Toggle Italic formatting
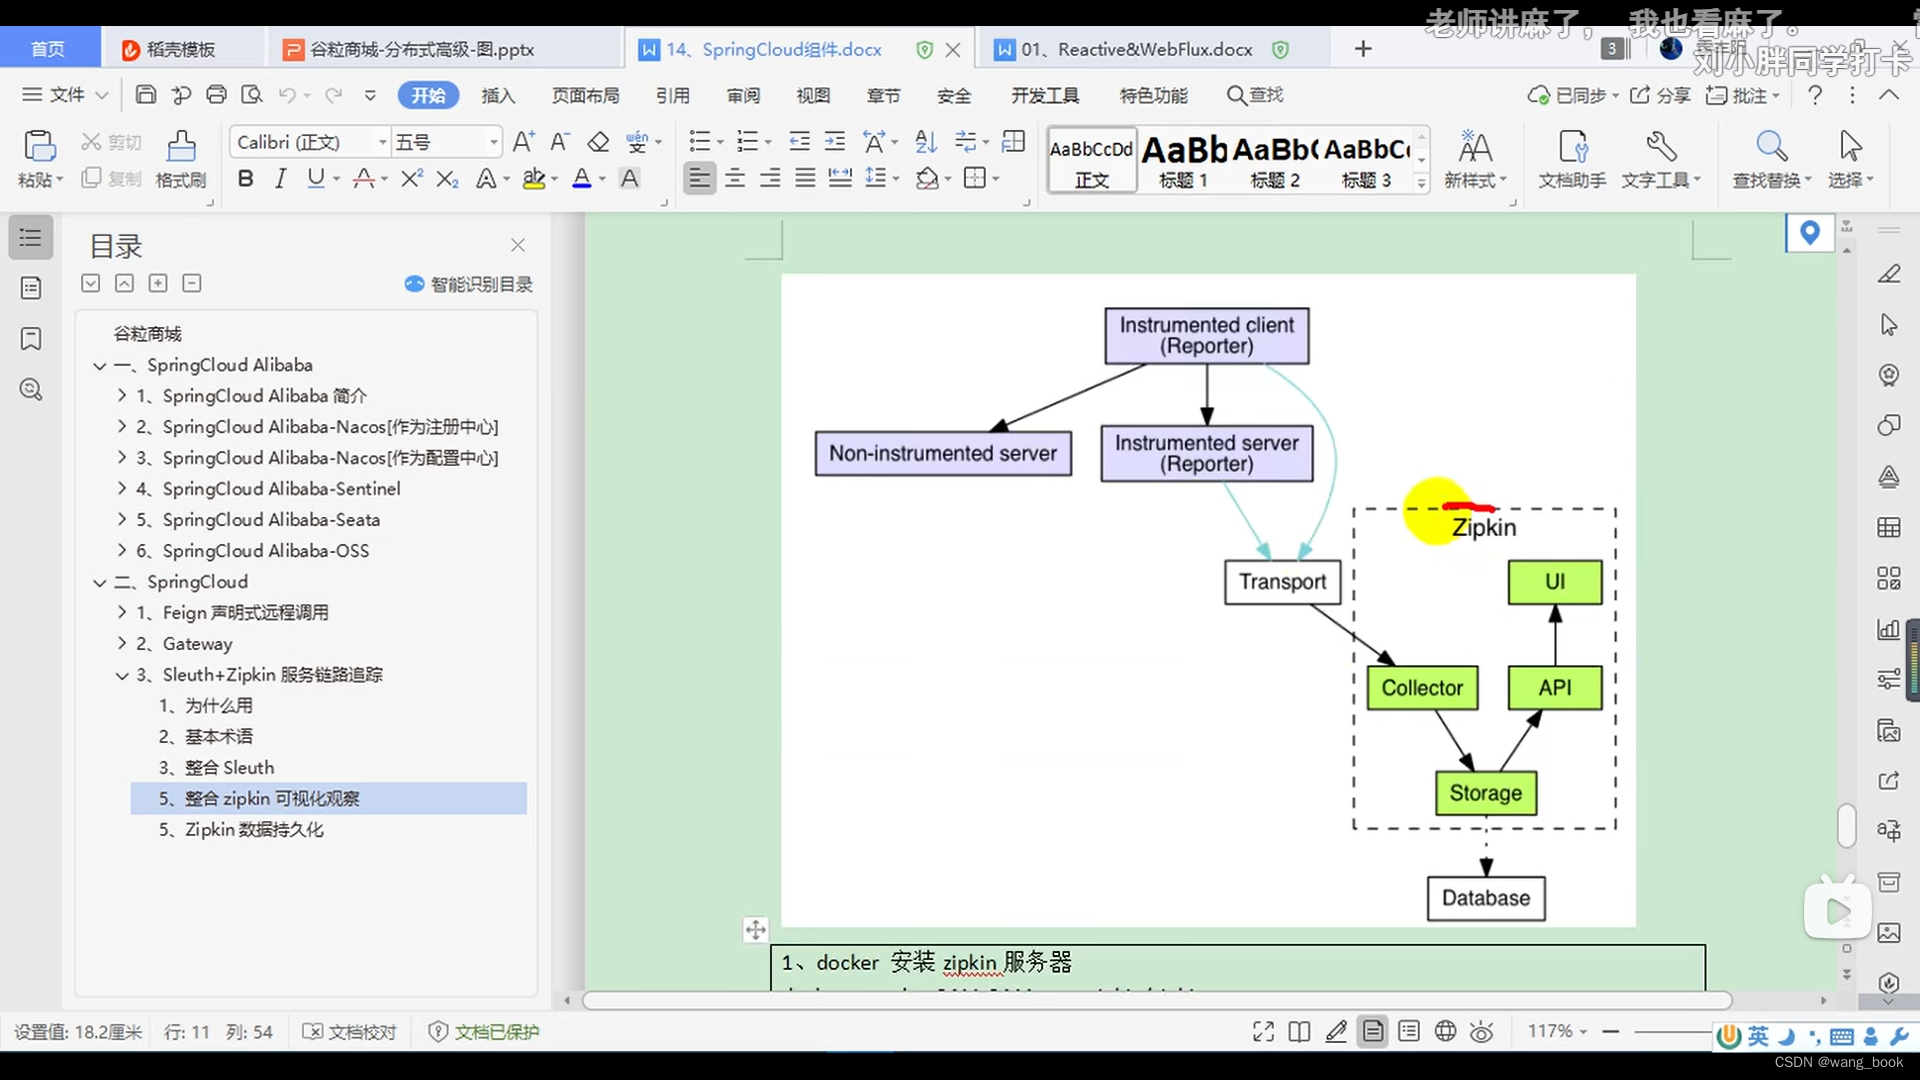 (280, 179)
